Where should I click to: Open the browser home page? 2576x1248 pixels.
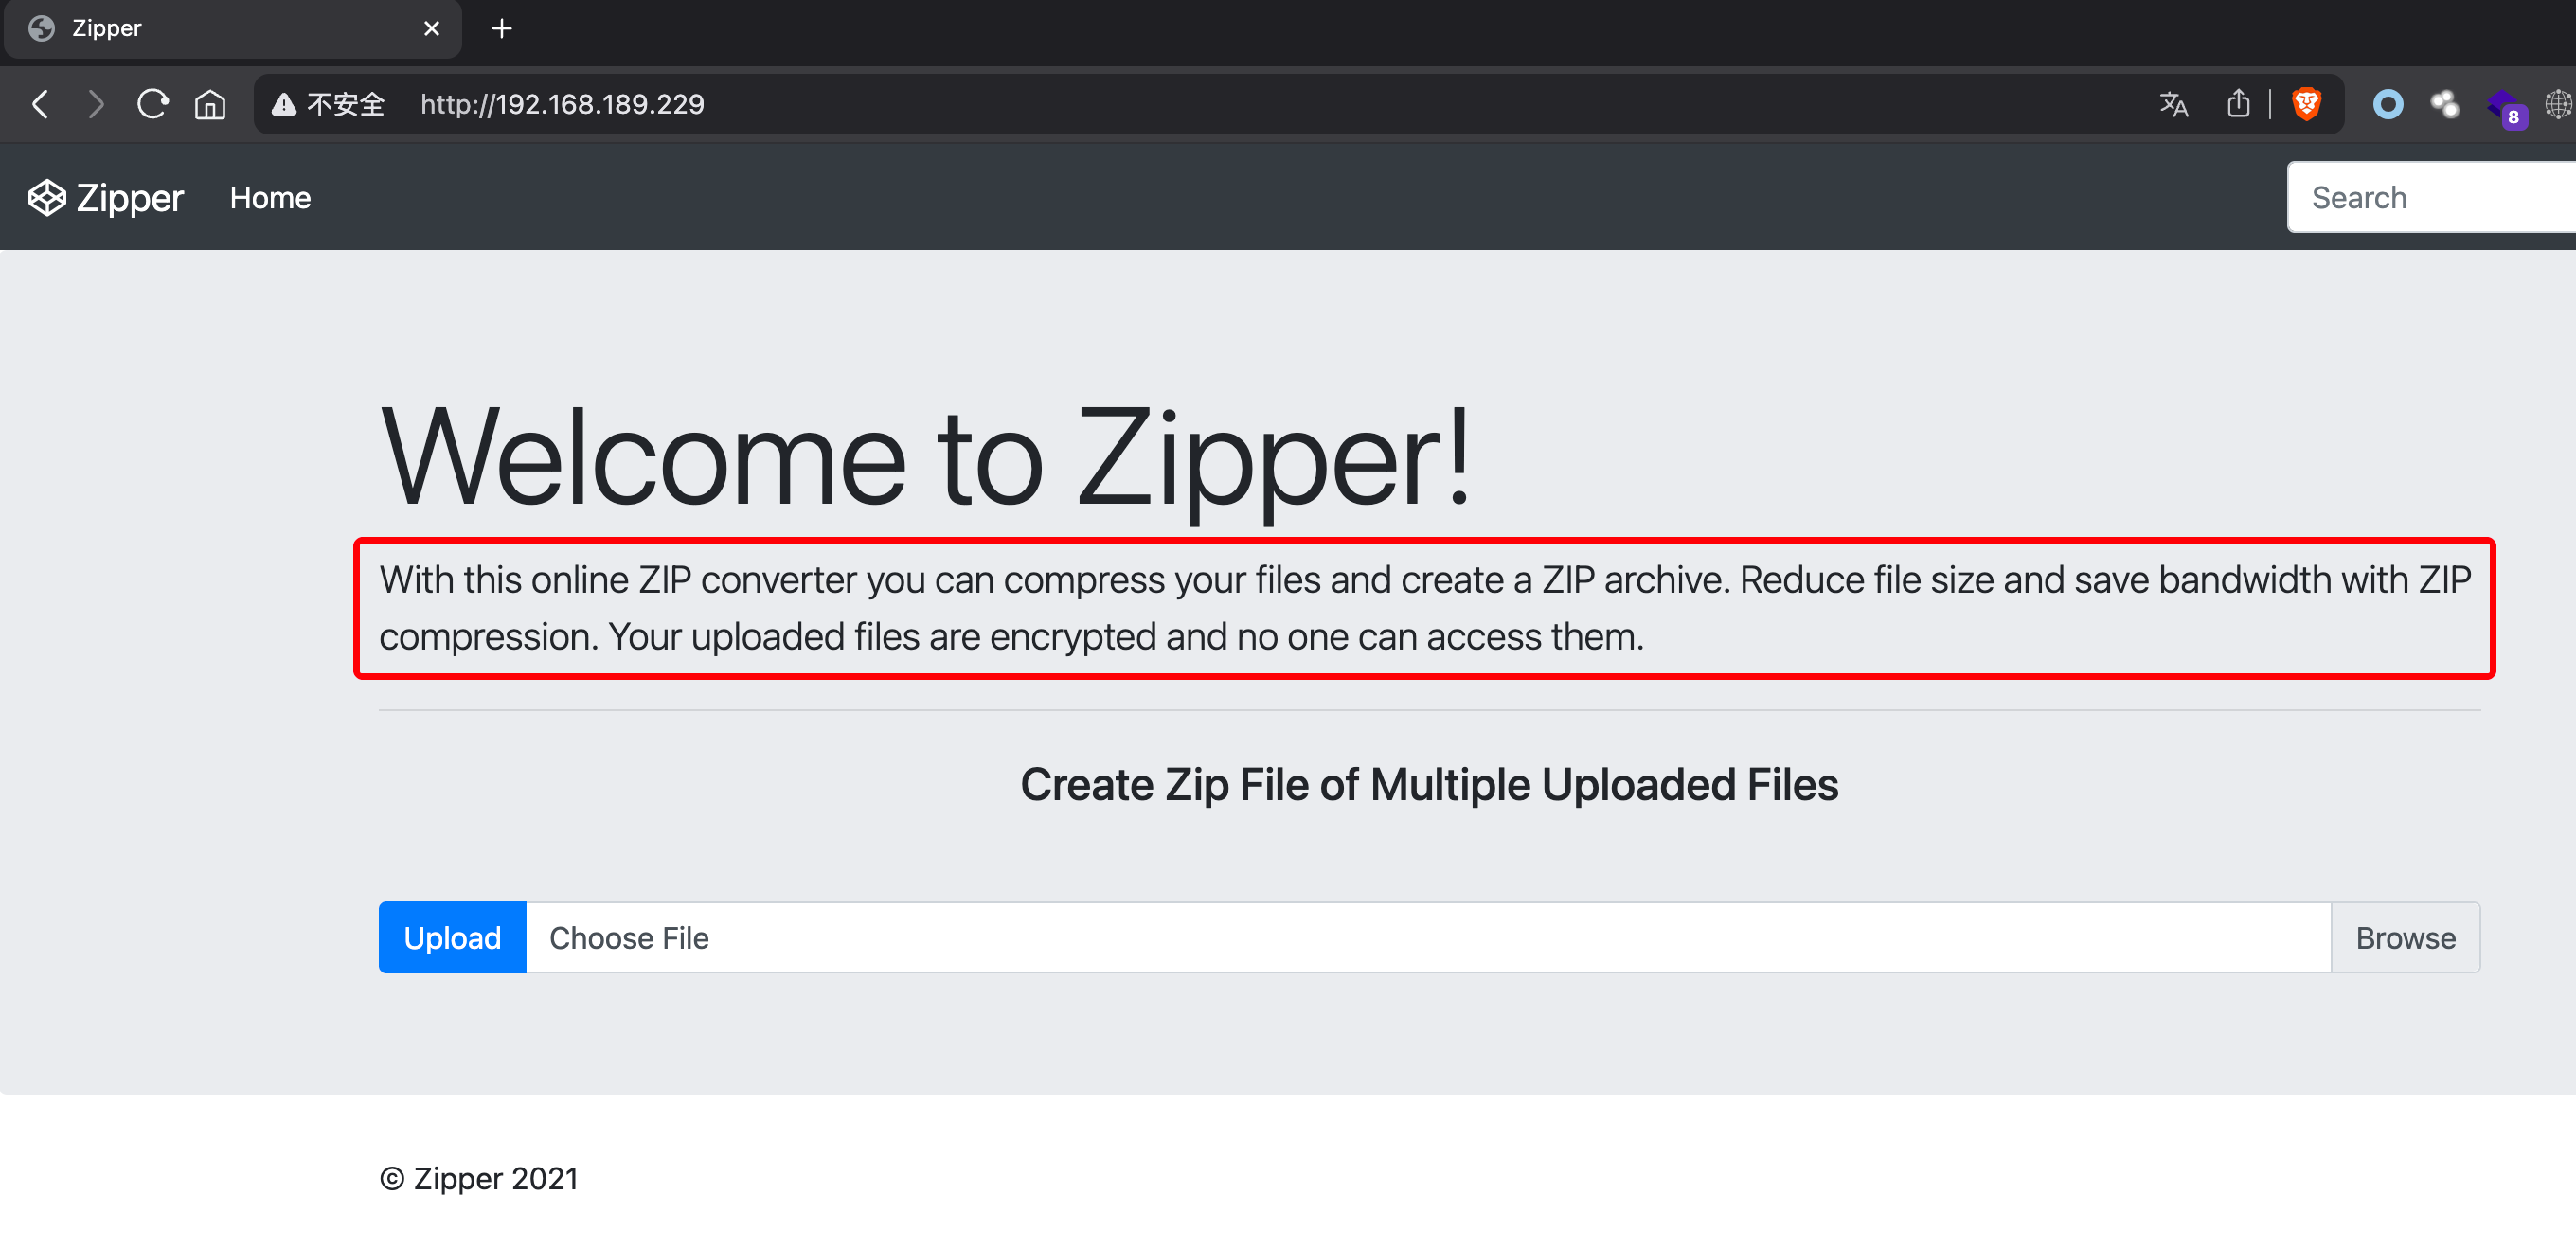210,104
